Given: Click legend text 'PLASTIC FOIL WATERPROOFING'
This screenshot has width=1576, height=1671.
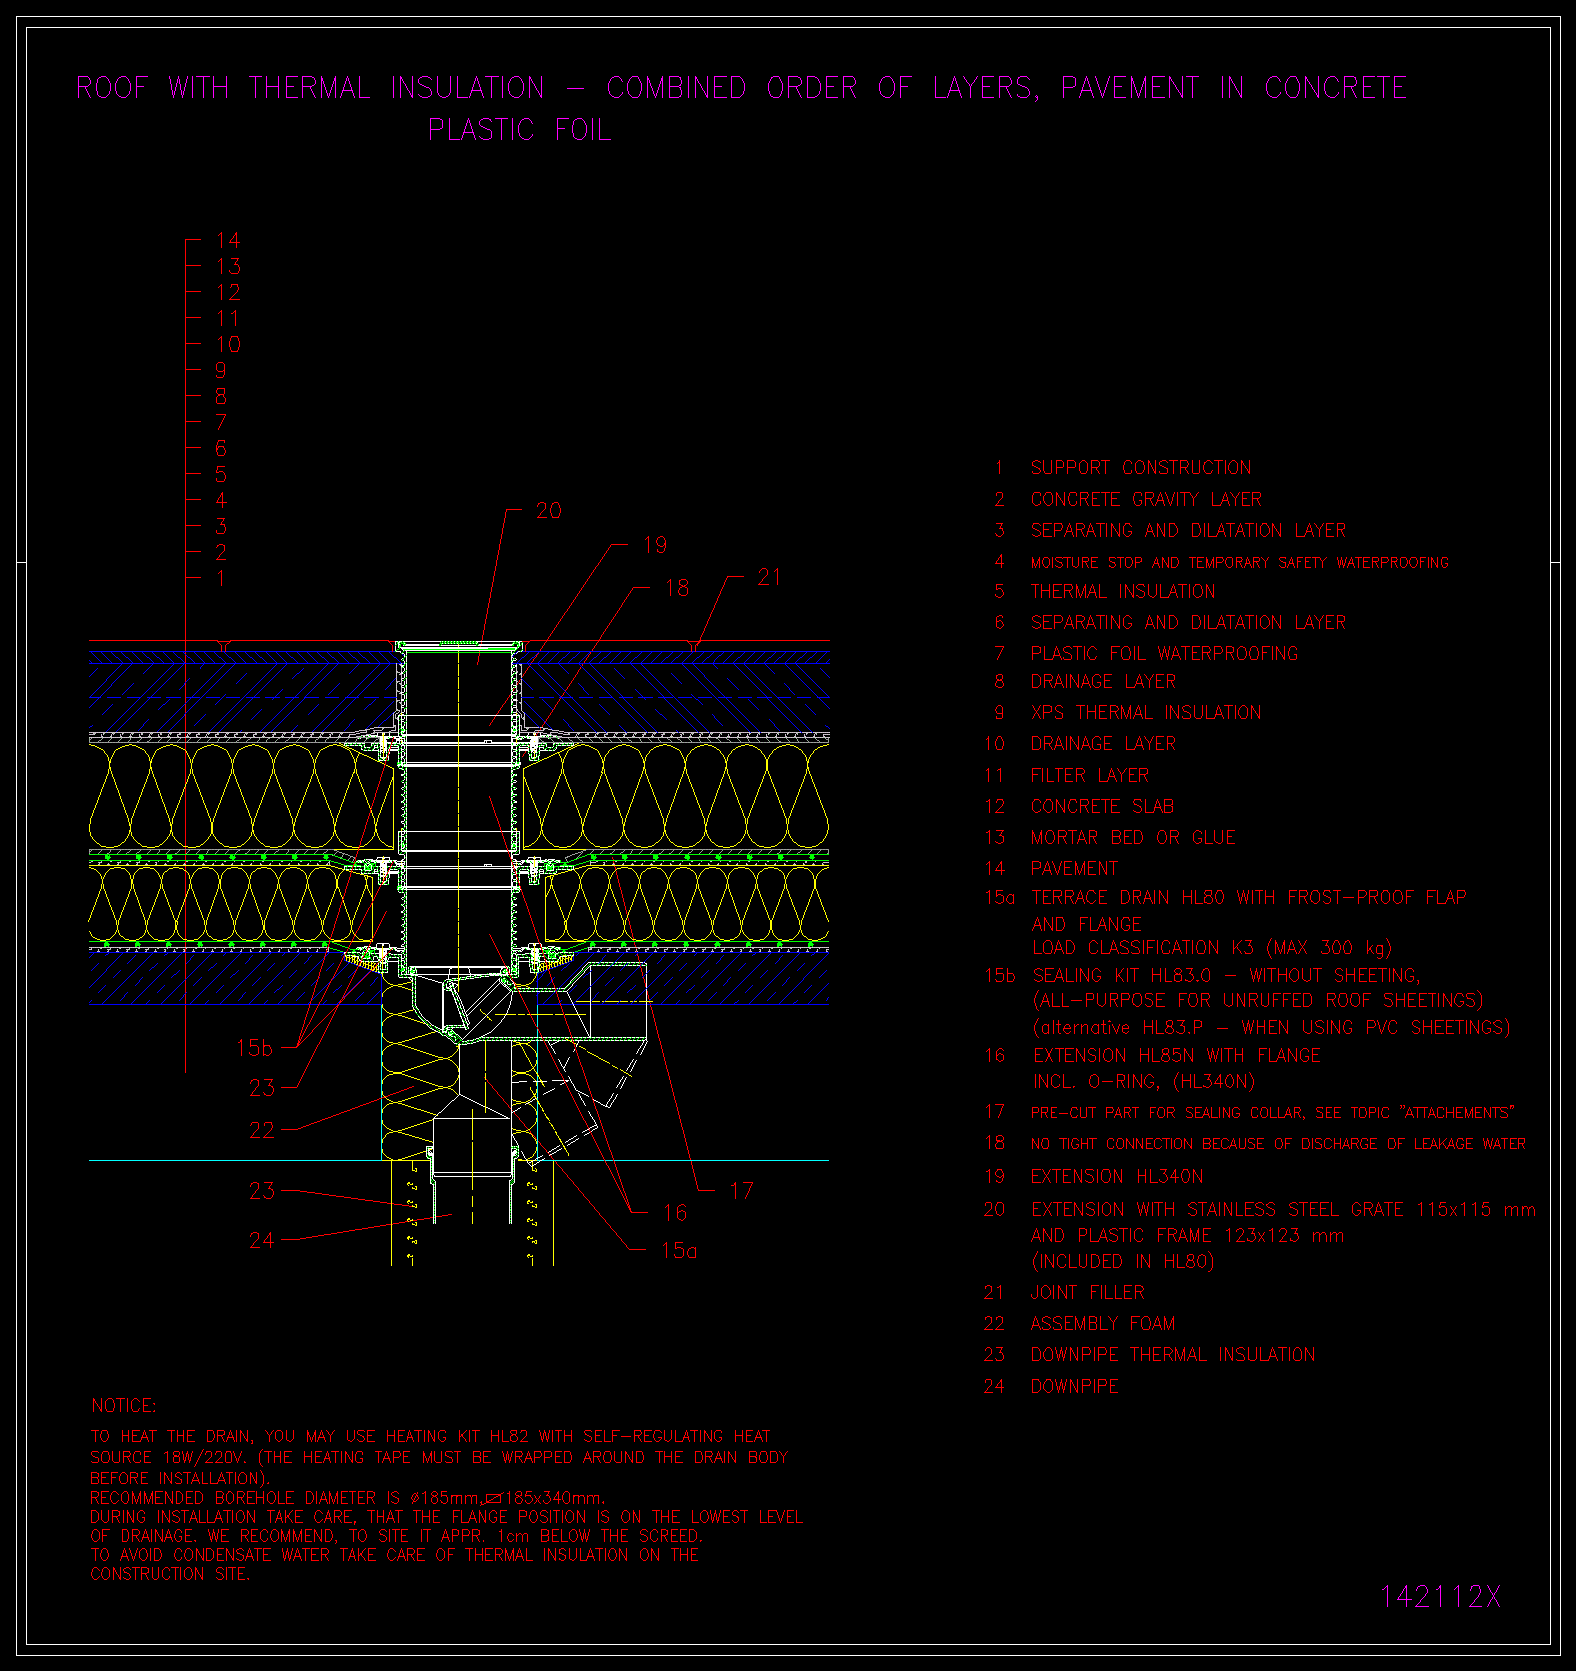Looking at the screenshot, I should [x=1164, y=654].
